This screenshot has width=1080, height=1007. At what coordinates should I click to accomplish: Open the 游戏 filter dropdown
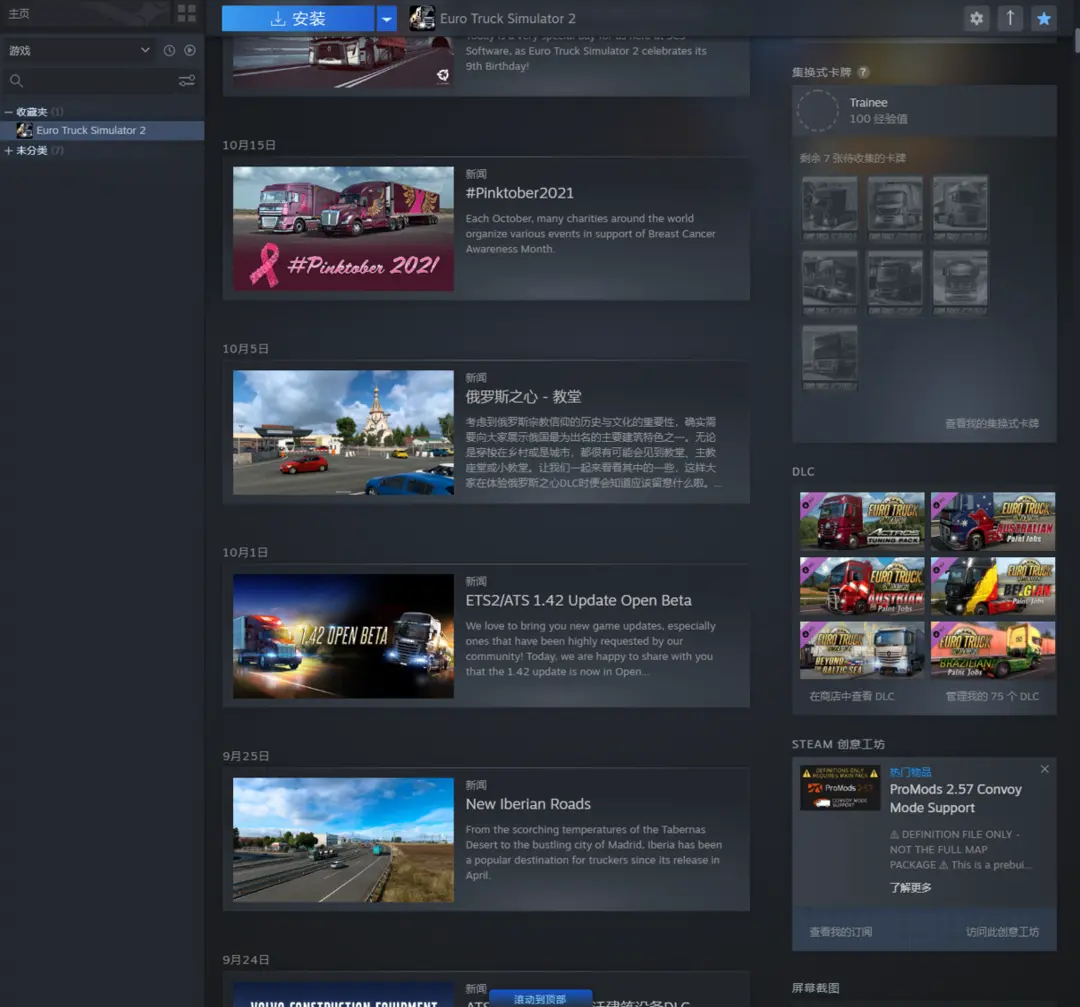(x=79, y=50)
